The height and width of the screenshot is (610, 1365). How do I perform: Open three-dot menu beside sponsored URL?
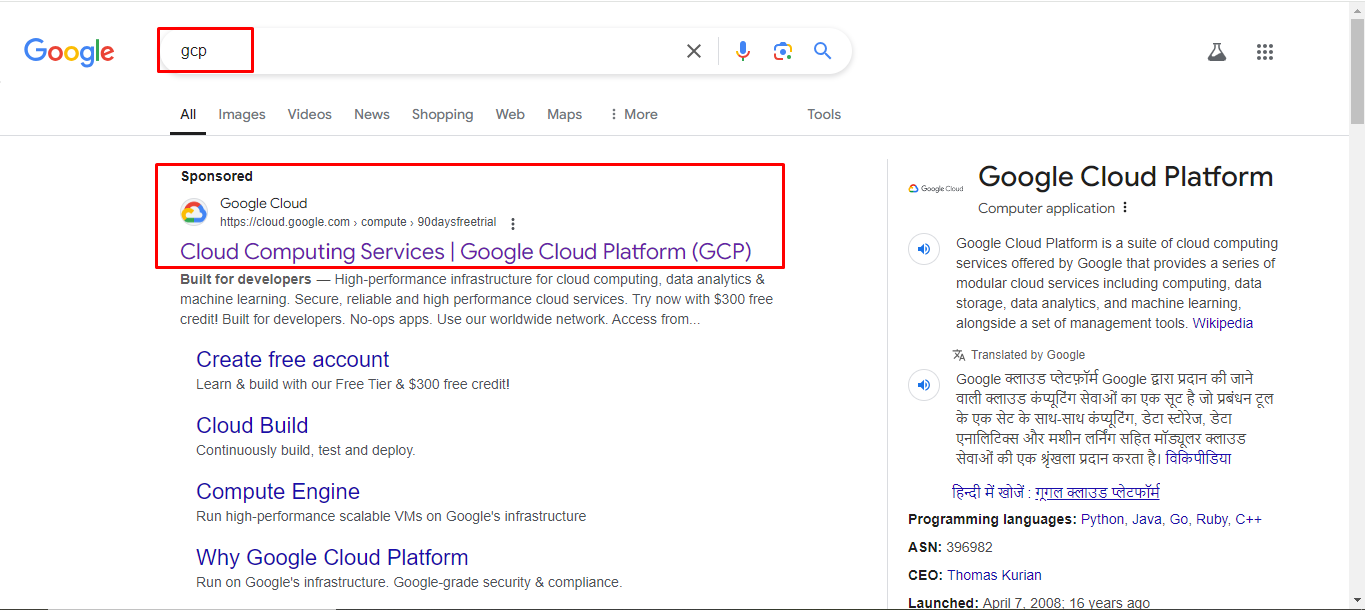[x=513, y=223]
